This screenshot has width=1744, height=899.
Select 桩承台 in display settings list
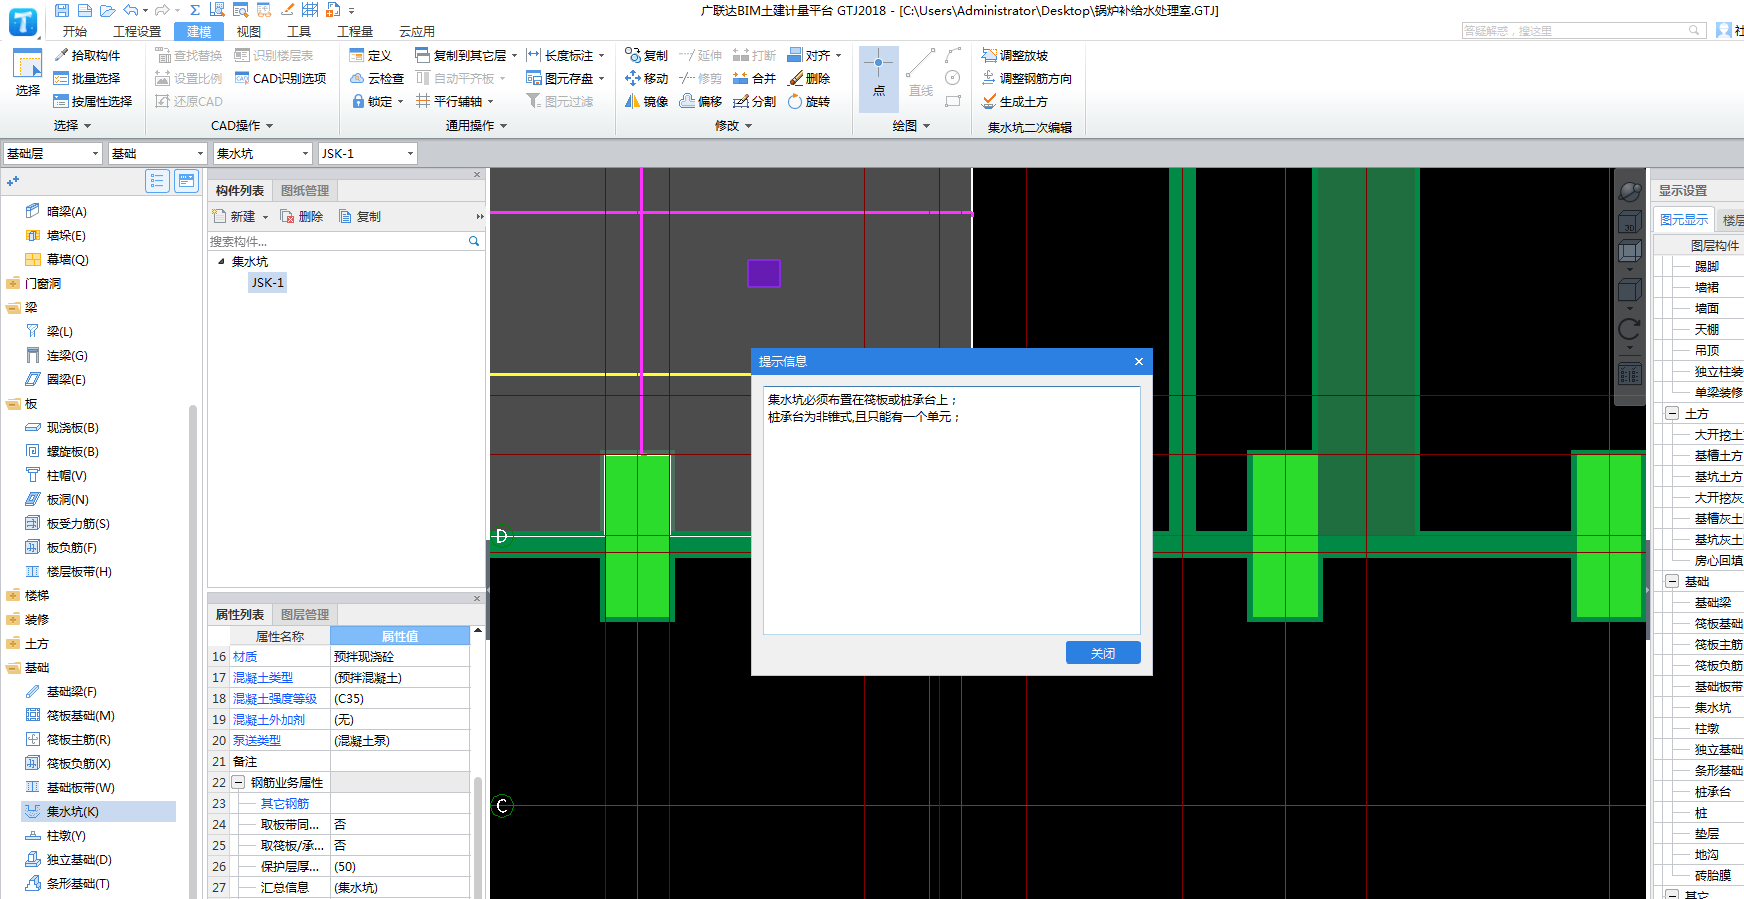click(1712, 792)
